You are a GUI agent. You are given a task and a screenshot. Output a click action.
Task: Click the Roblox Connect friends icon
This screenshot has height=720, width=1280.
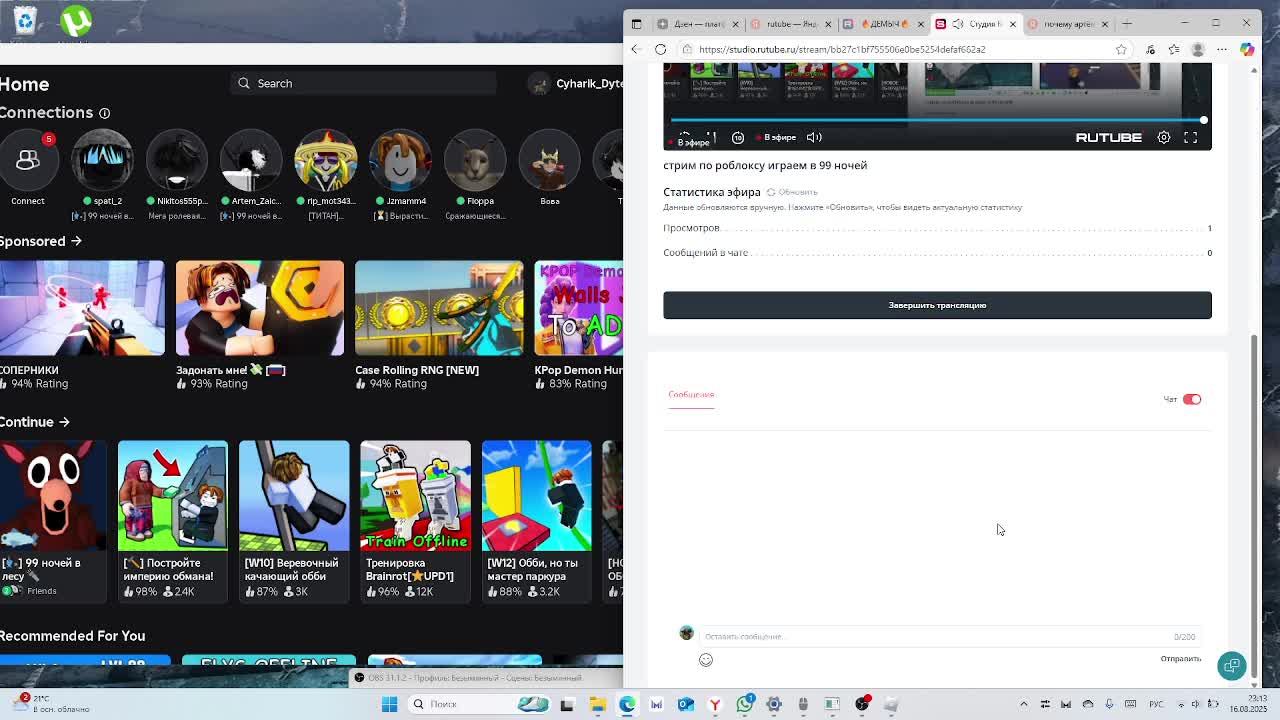point(28,161)
